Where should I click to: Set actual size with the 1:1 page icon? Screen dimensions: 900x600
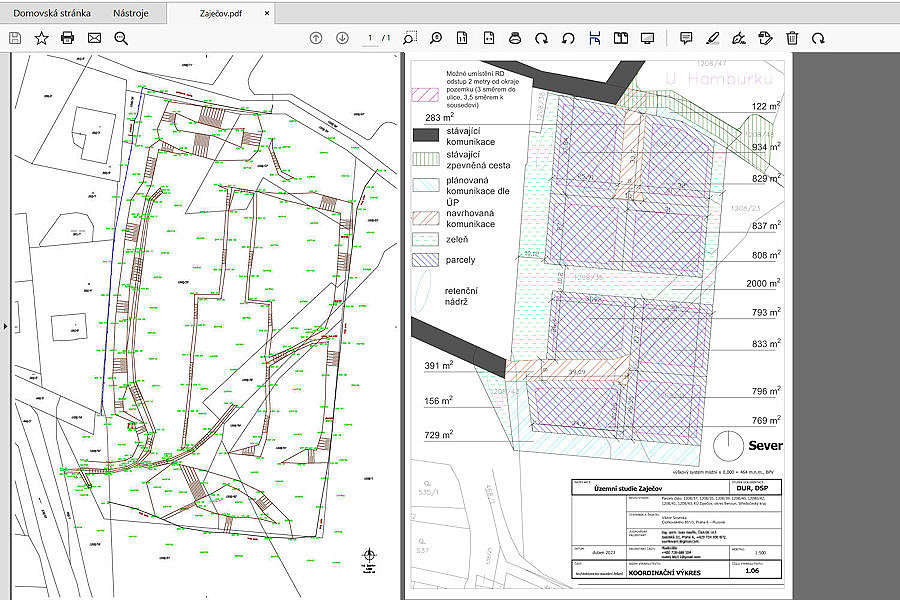click(x=462, y=38)
